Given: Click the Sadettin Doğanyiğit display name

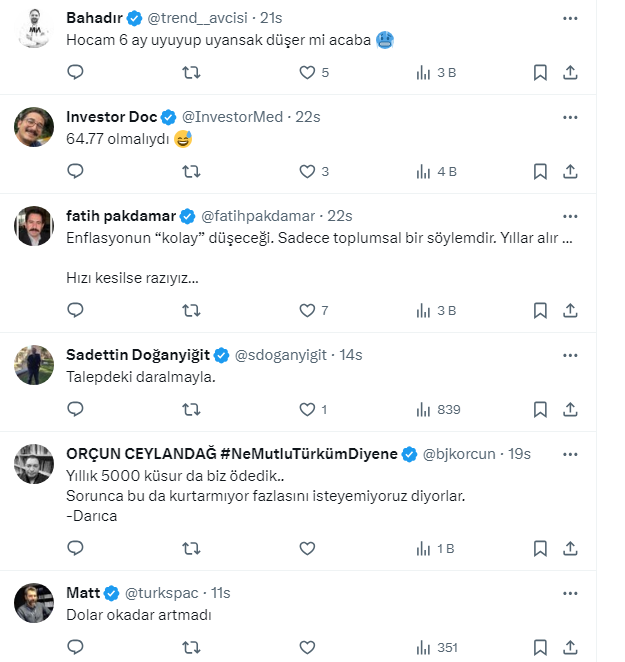Looking at the screenshot, I should 140,355.
